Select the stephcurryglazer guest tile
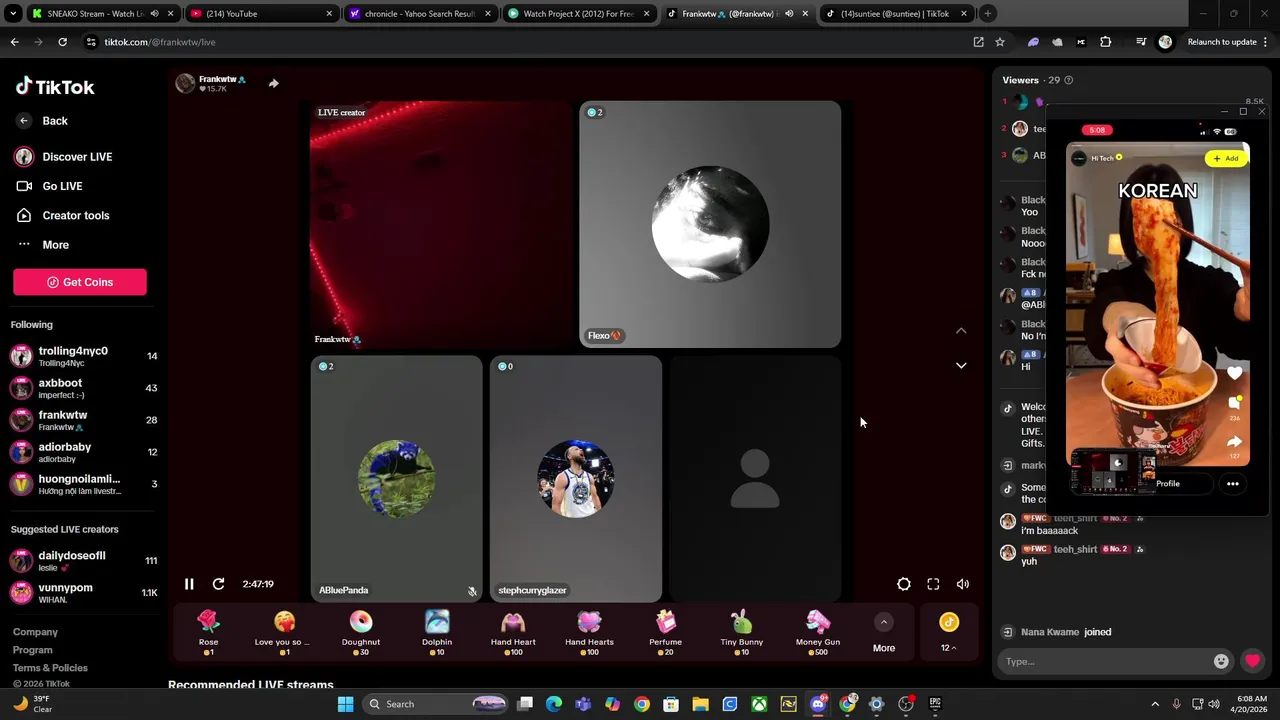Image resolution: width=1280 pixels, height=720 pixels. (575, 479)
